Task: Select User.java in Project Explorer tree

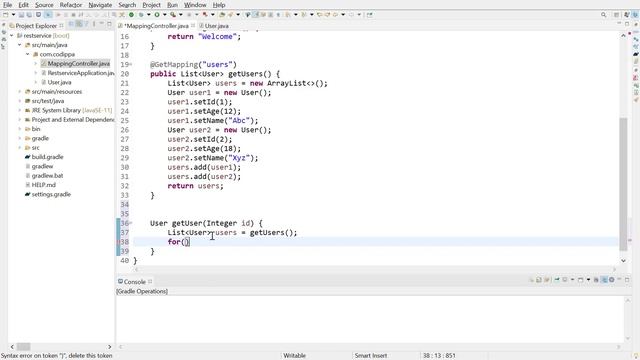Action: [x=56, y=82]
